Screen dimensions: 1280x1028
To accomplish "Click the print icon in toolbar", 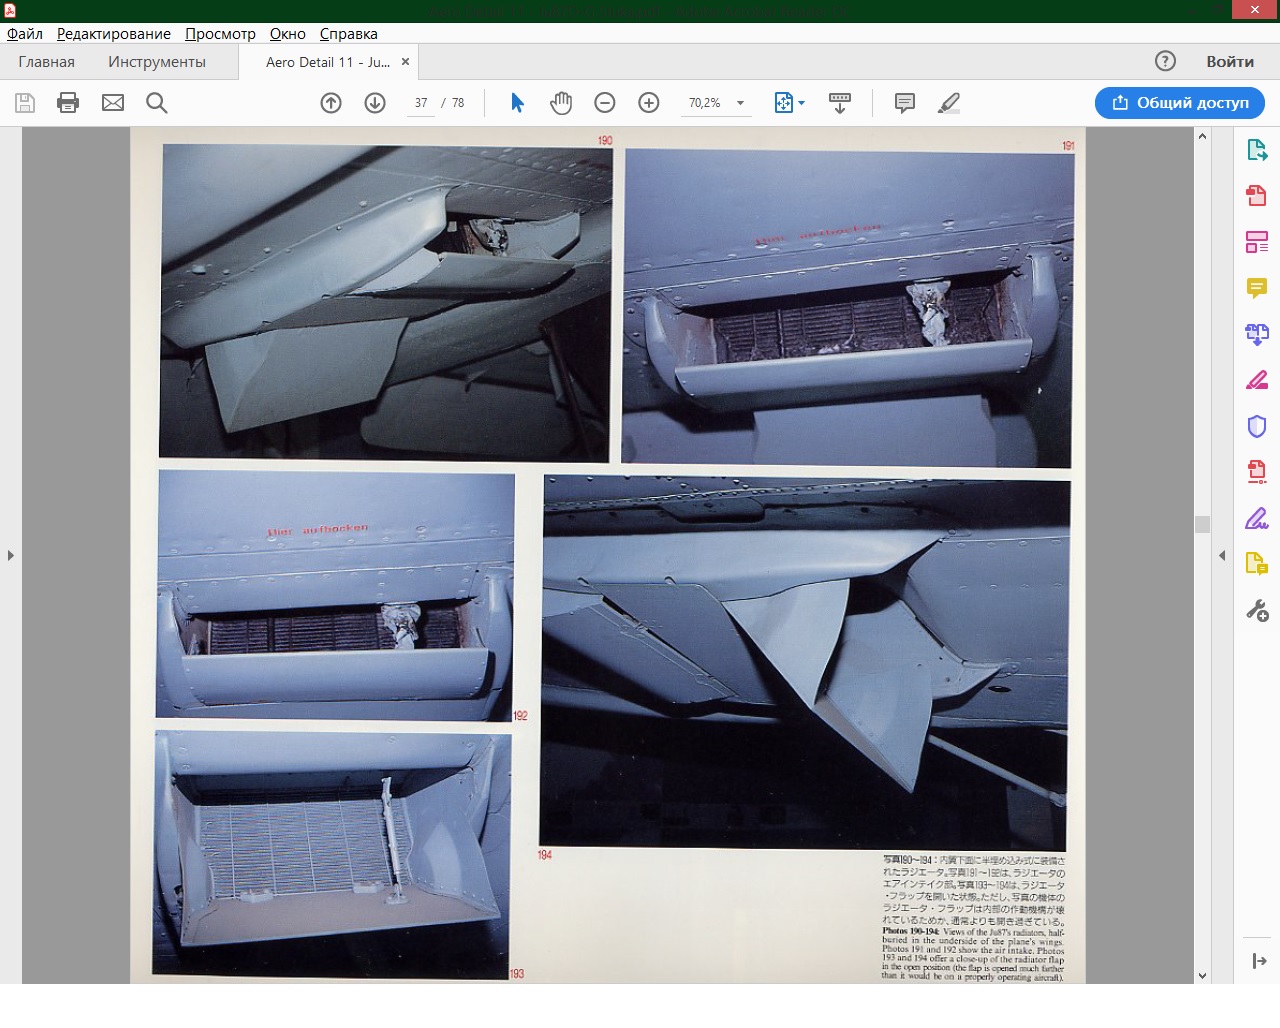I will tap(68, 103).
